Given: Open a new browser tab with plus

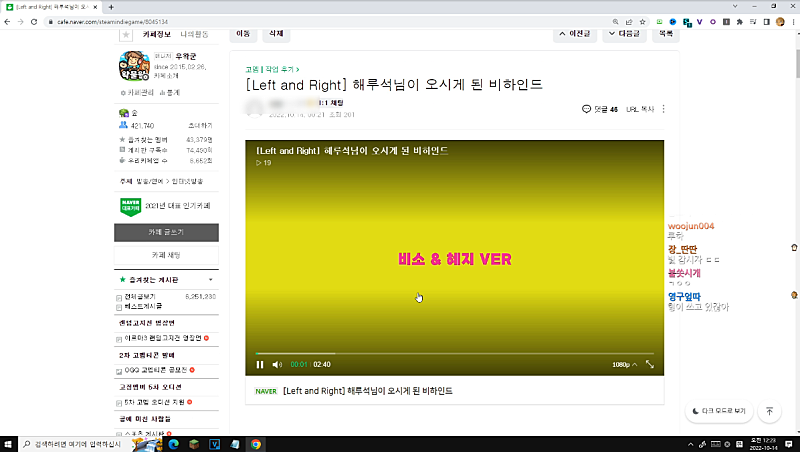Looking at the screenshot, I should 111,7.
